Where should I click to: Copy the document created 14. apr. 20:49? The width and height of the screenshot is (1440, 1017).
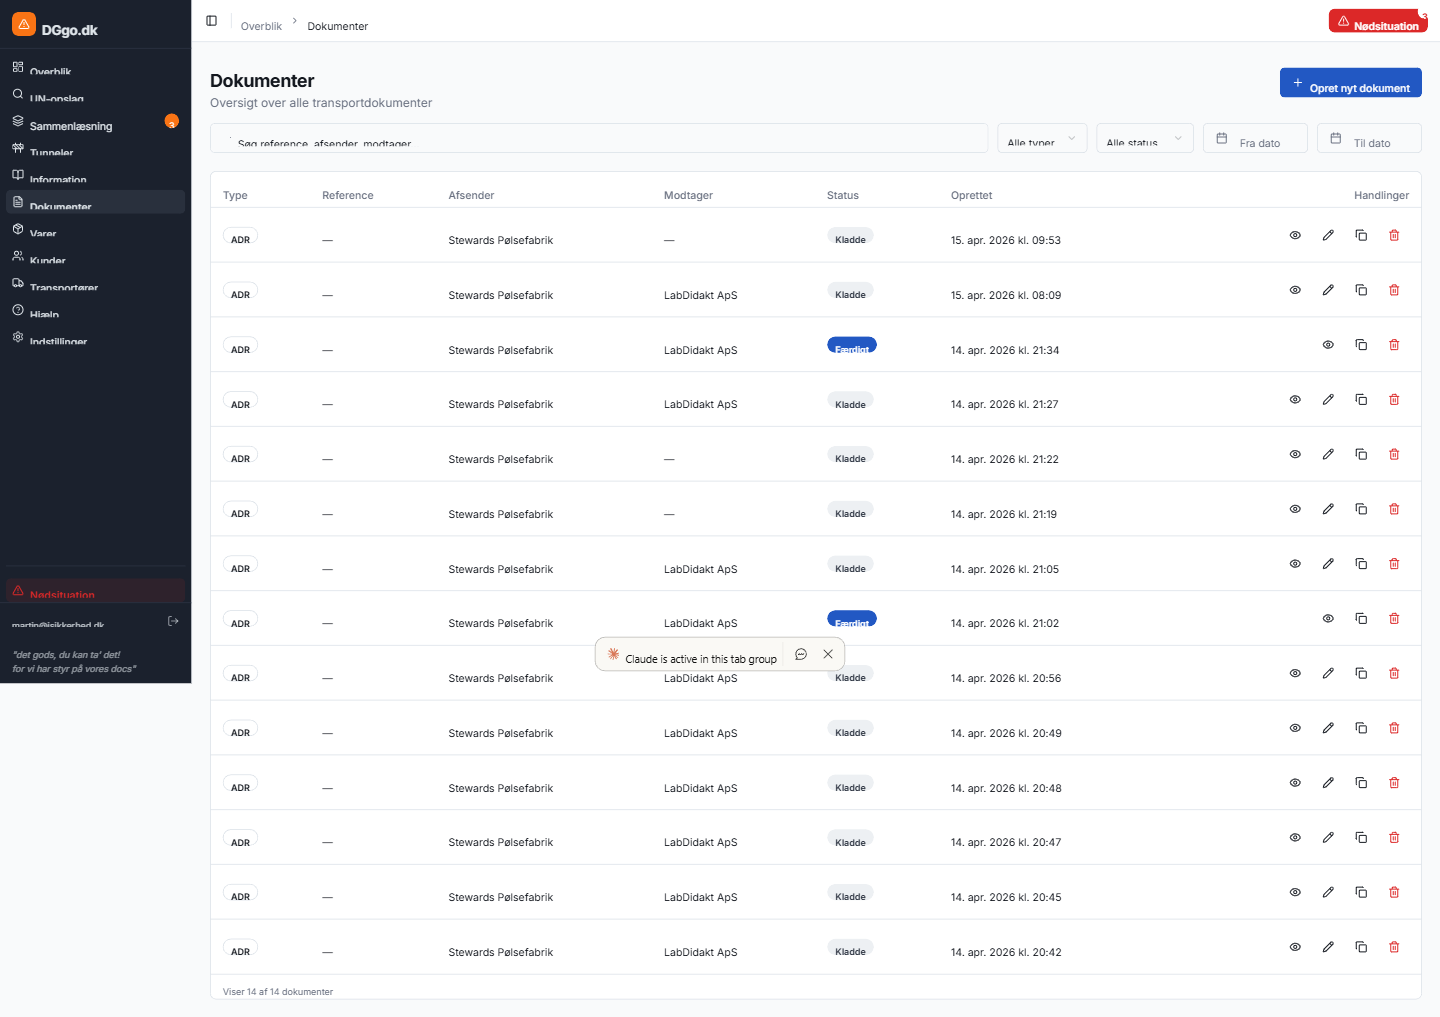tap(1361, 728)
